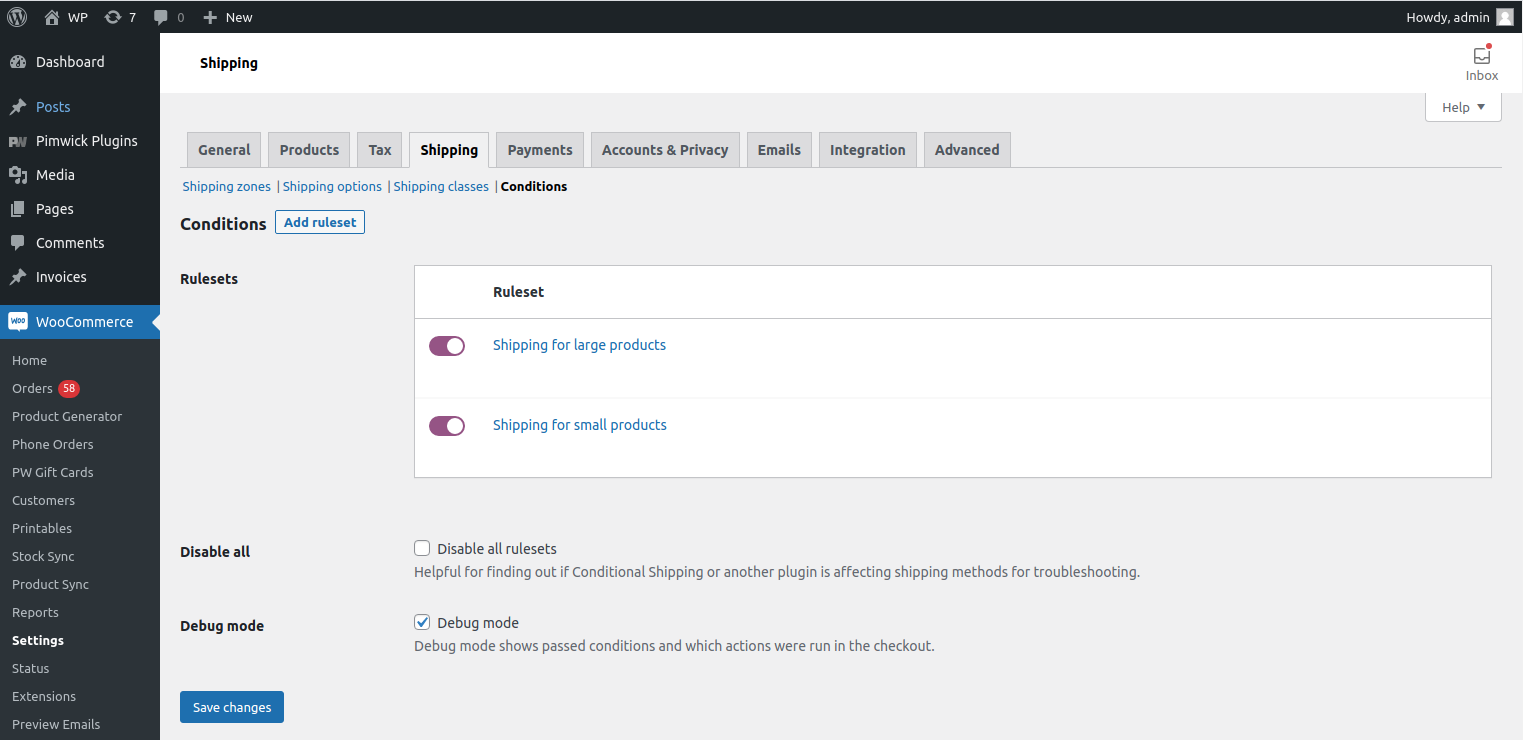Click the Ruleset column header
Screen dimensions: 1523x740
coord(518,292)
